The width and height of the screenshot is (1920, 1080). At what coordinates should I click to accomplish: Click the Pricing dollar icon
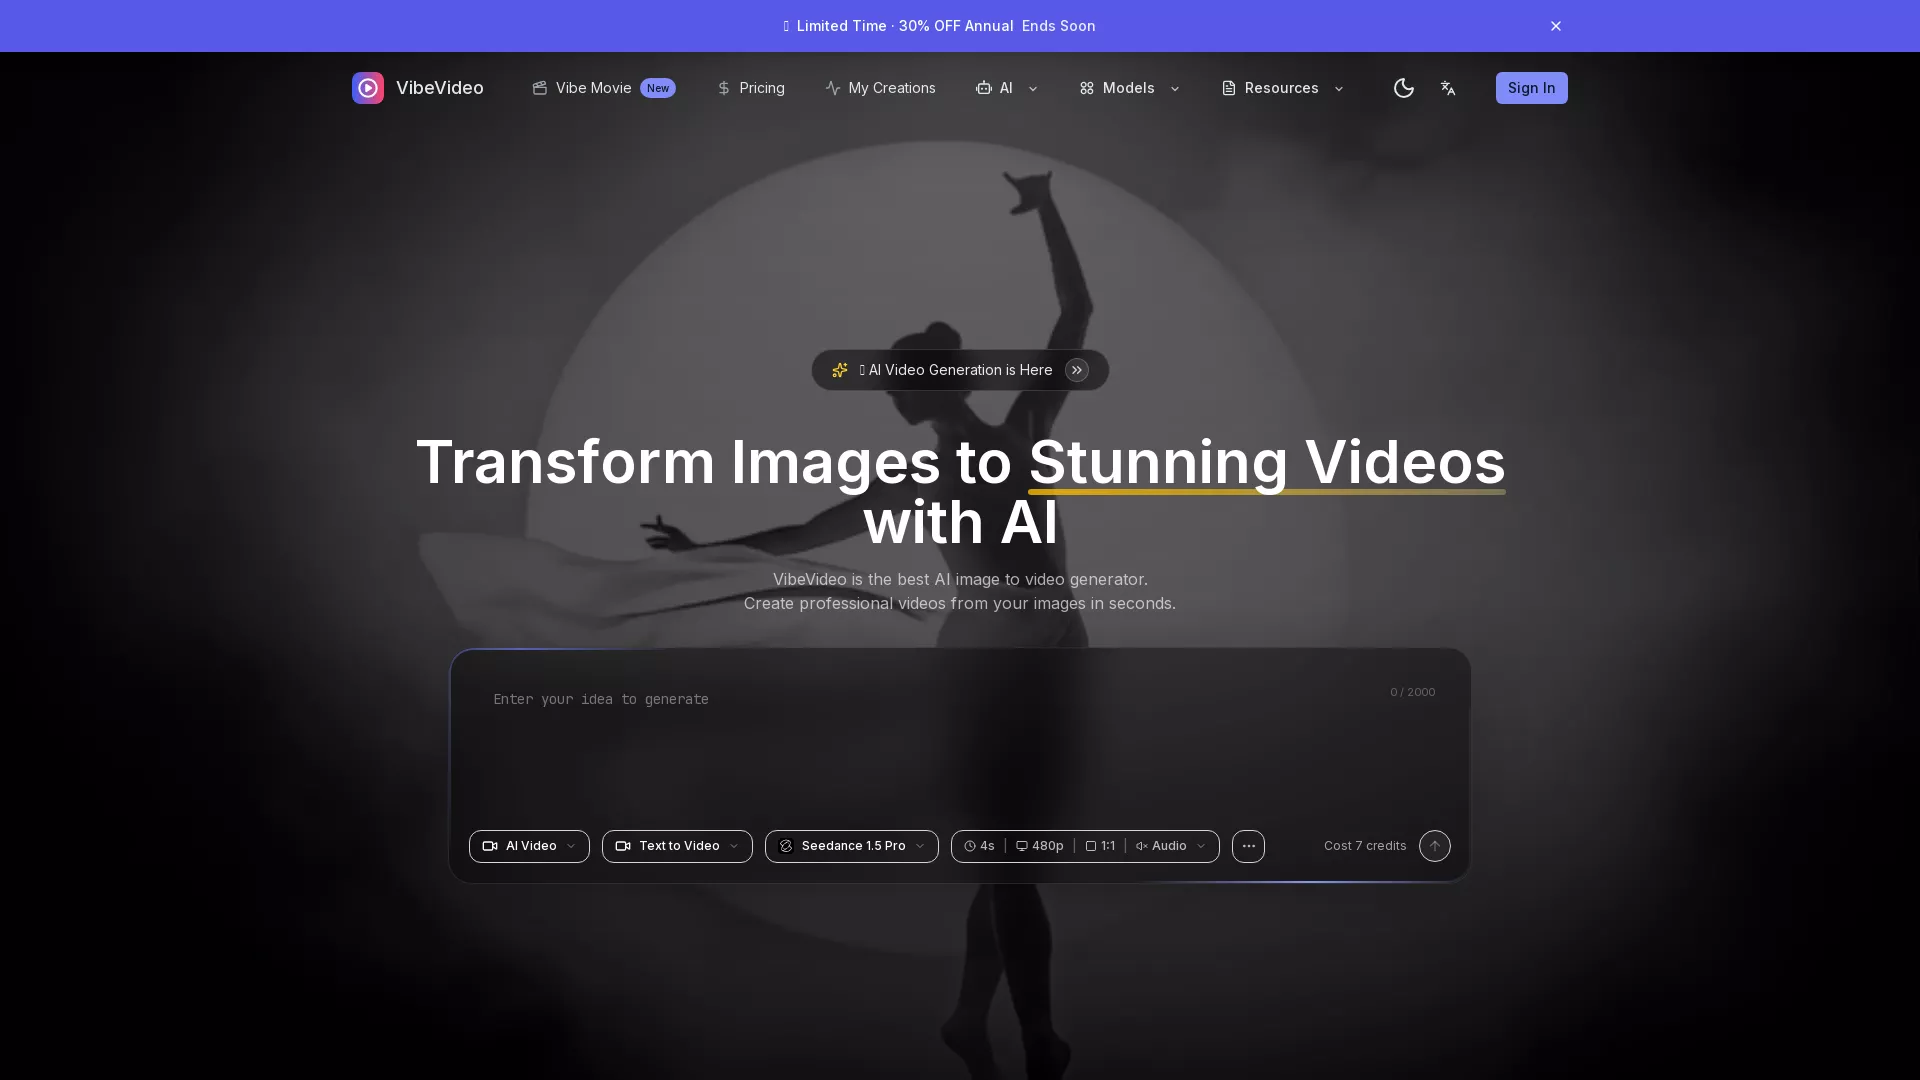click(x=724, y=88)
